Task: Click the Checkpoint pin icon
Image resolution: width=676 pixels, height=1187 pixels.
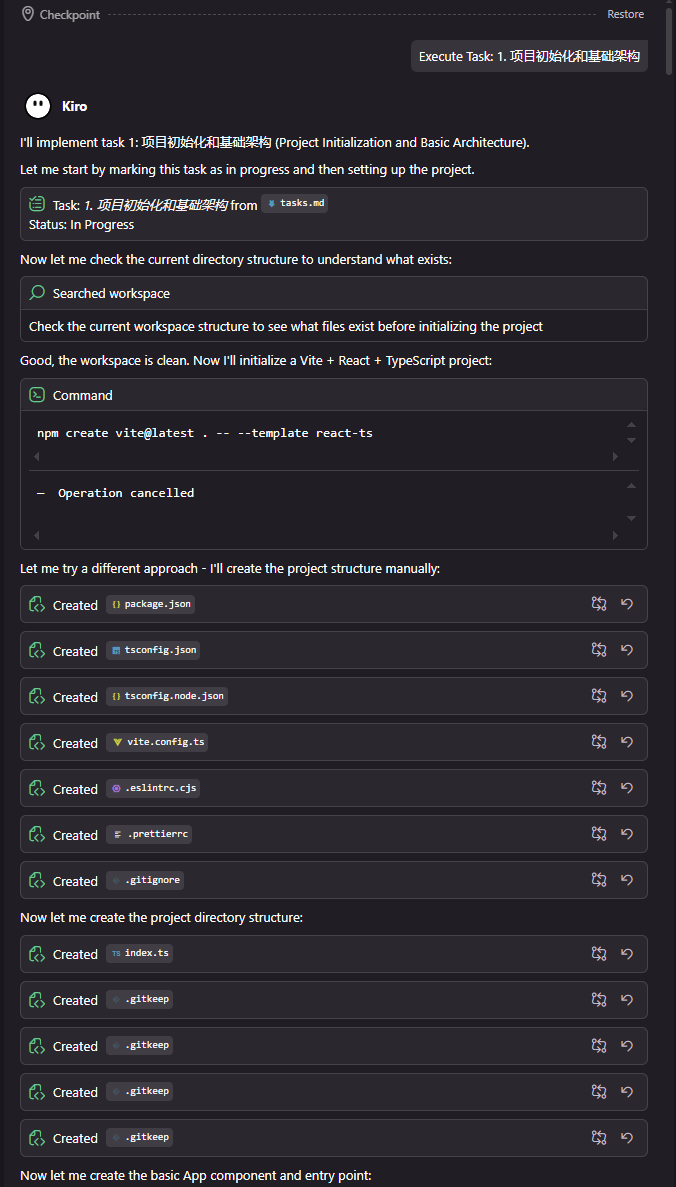Action: tap(27, 14)
